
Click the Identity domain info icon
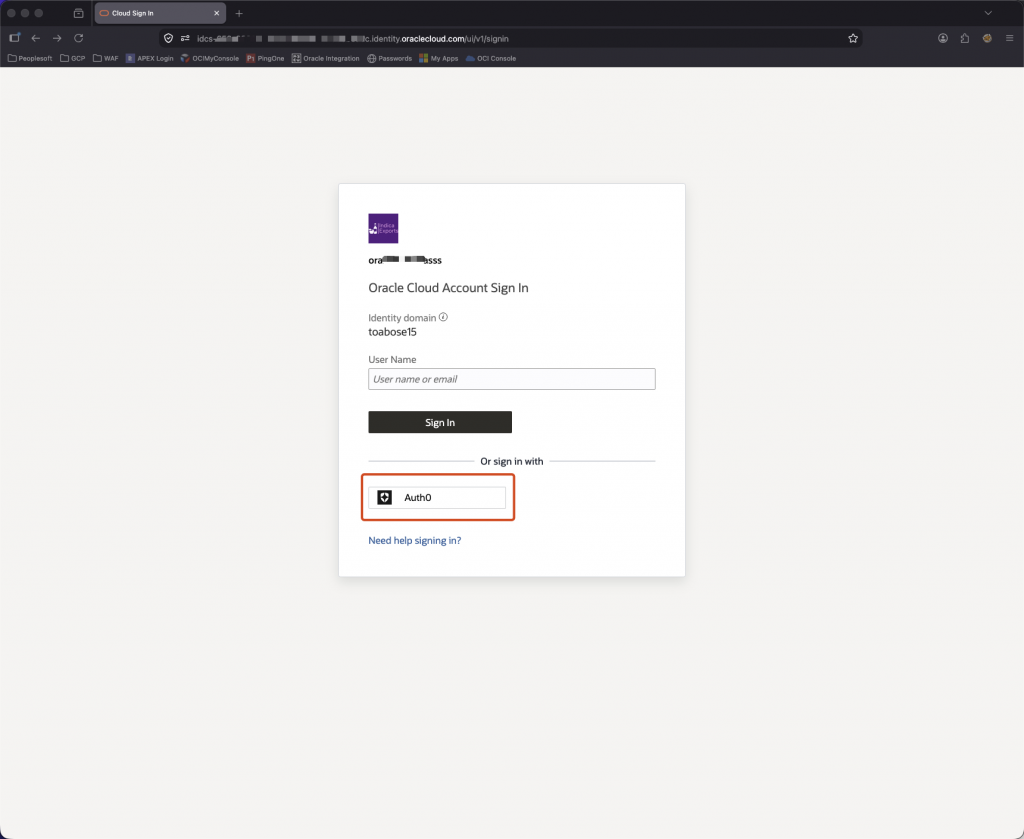click(443, 317)
